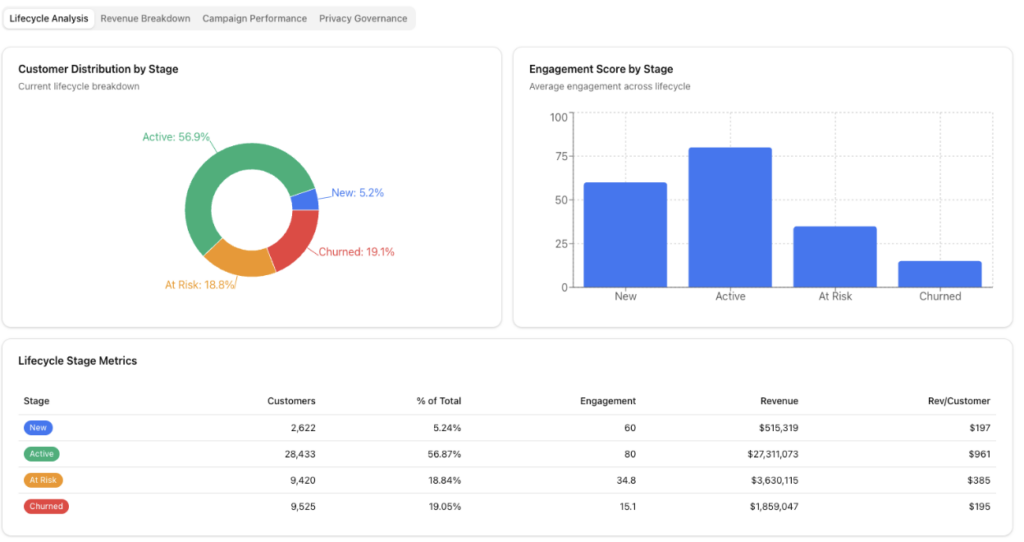Open the Campaign Performance tab
Viewport: 1024px width, 542px height.
[254, 19]
